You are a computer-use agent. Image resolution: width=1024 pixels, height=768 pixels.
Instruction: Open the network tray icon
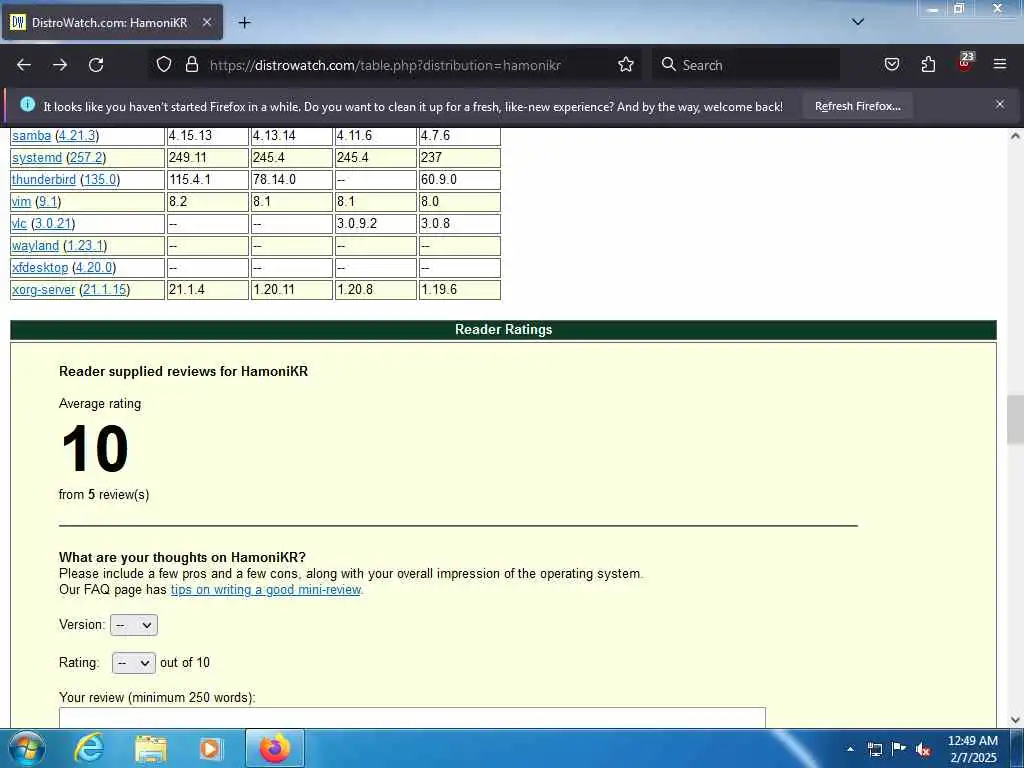tap(875, 749)
